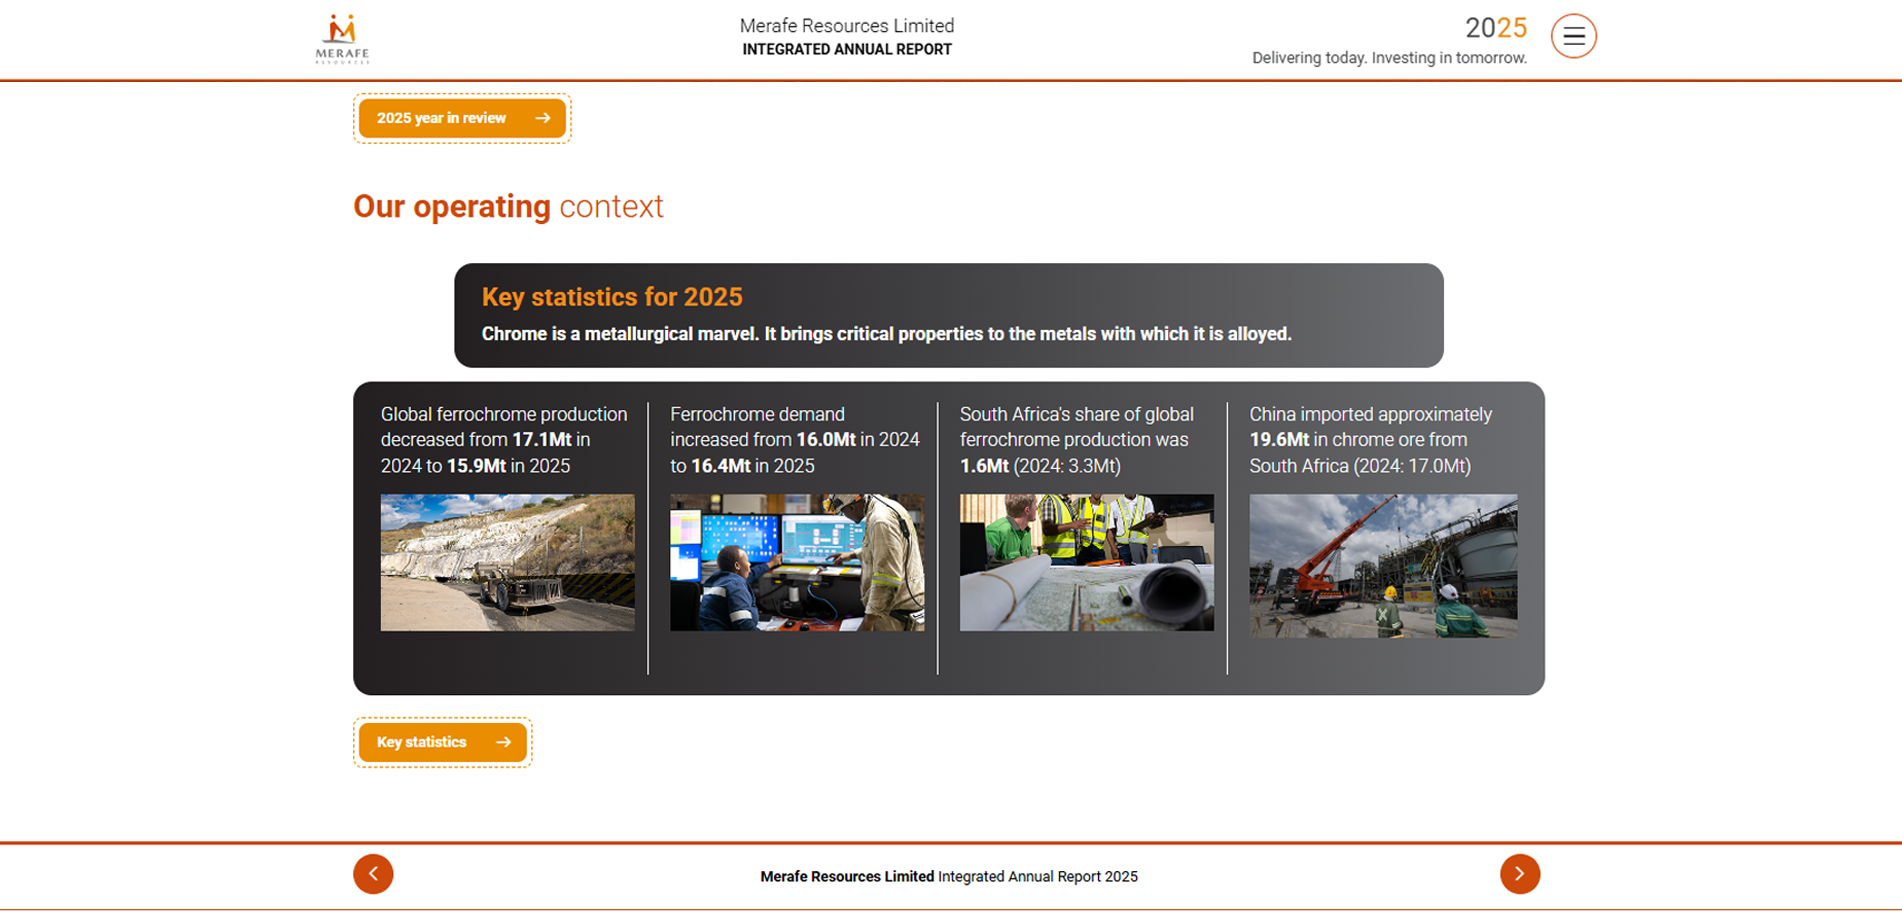Click the Key statistics for 2025 banner
This screenshot has height=917, width=1902.
[x=948, y=315]
